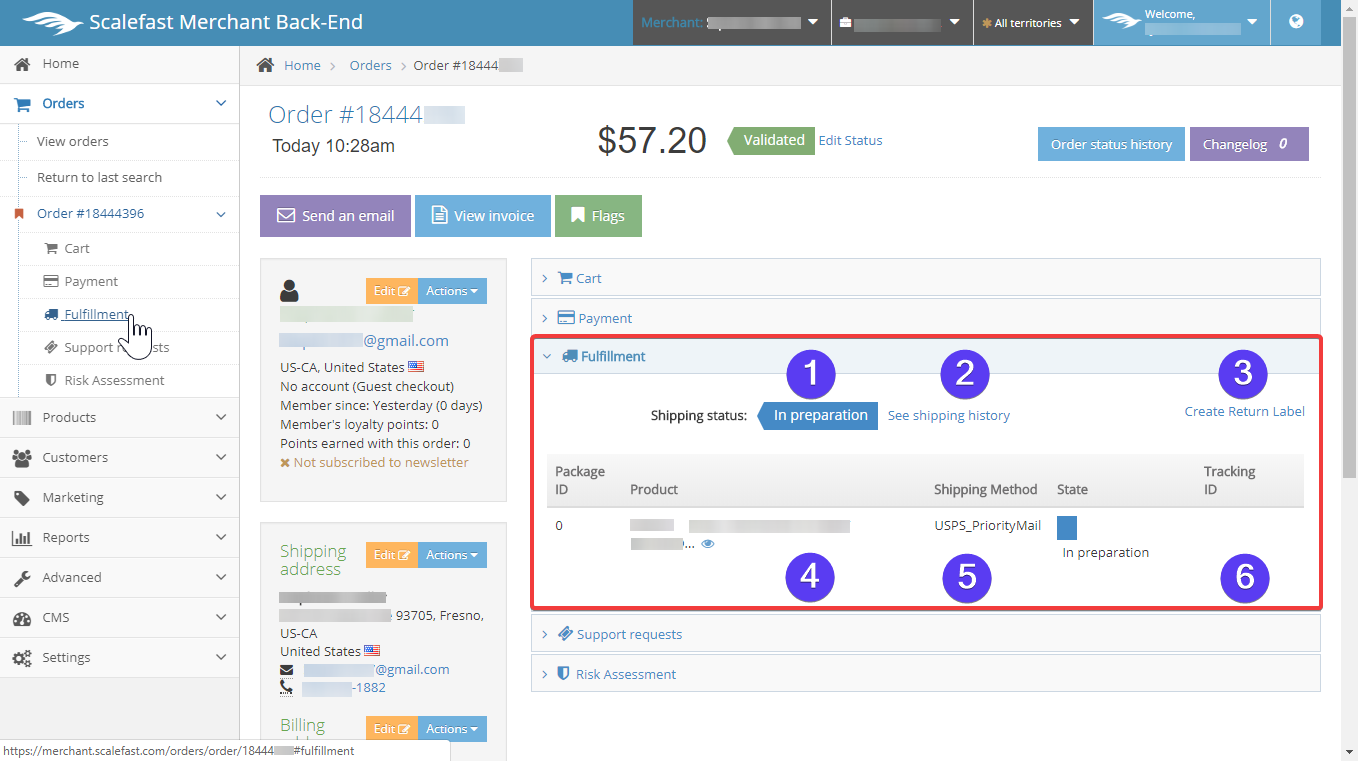This screenshot has height=761, width=1358.
Task: Click the blue In preparation state square
Action: click(x=1066, y=528)
